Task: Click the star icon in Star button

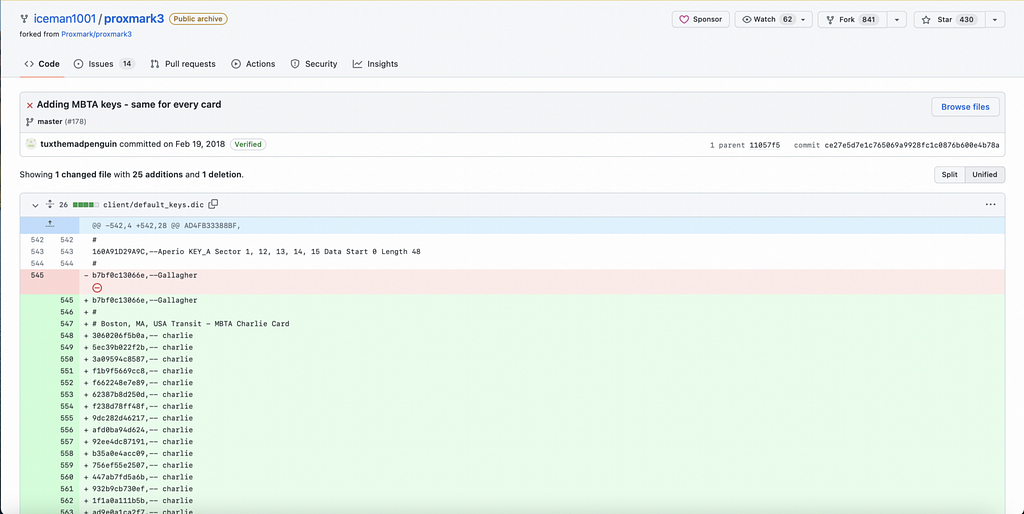Action: click(x=926, y=20)
